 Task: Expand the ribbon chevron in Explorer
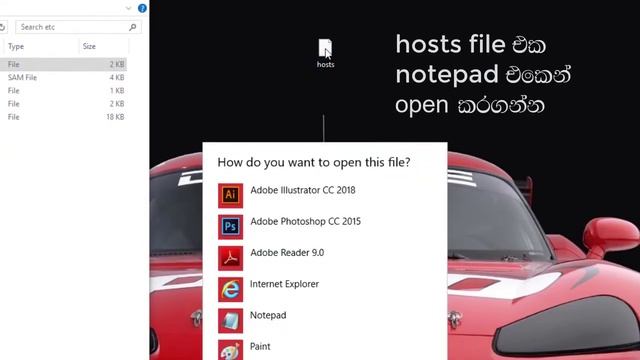(128, 8)
